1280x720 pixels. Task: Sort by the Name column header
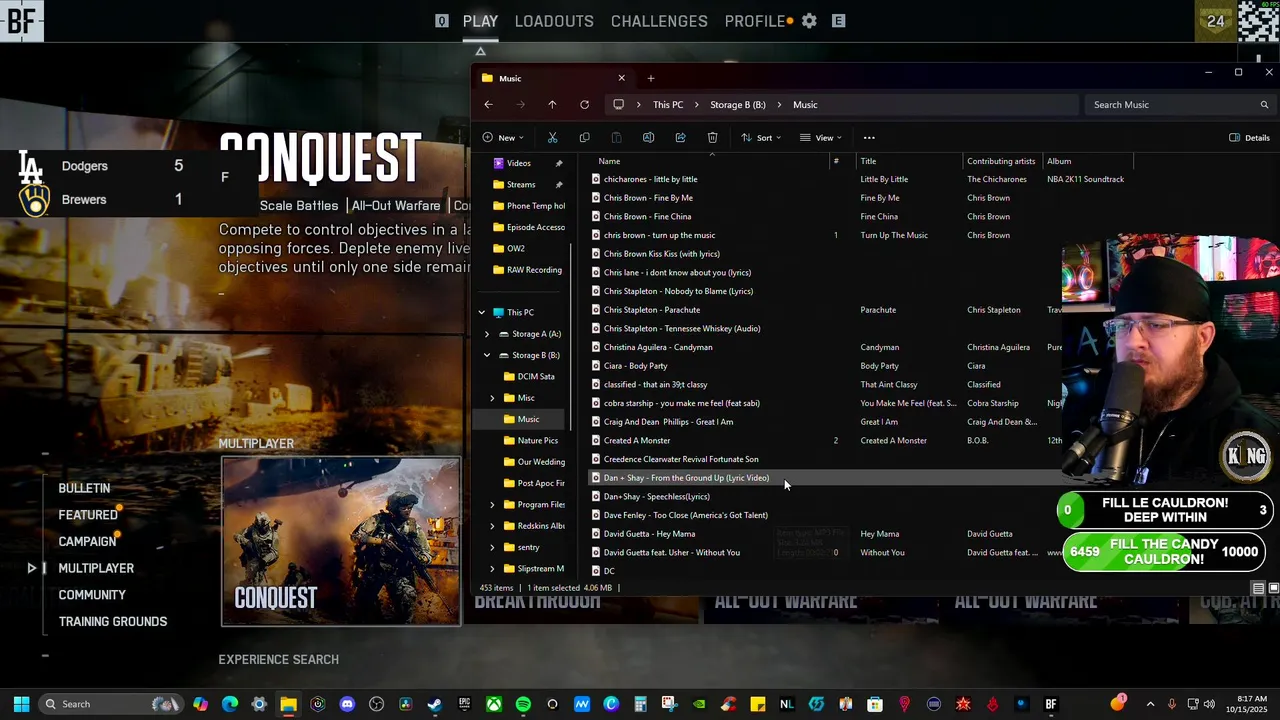click(x=609, y=161)
